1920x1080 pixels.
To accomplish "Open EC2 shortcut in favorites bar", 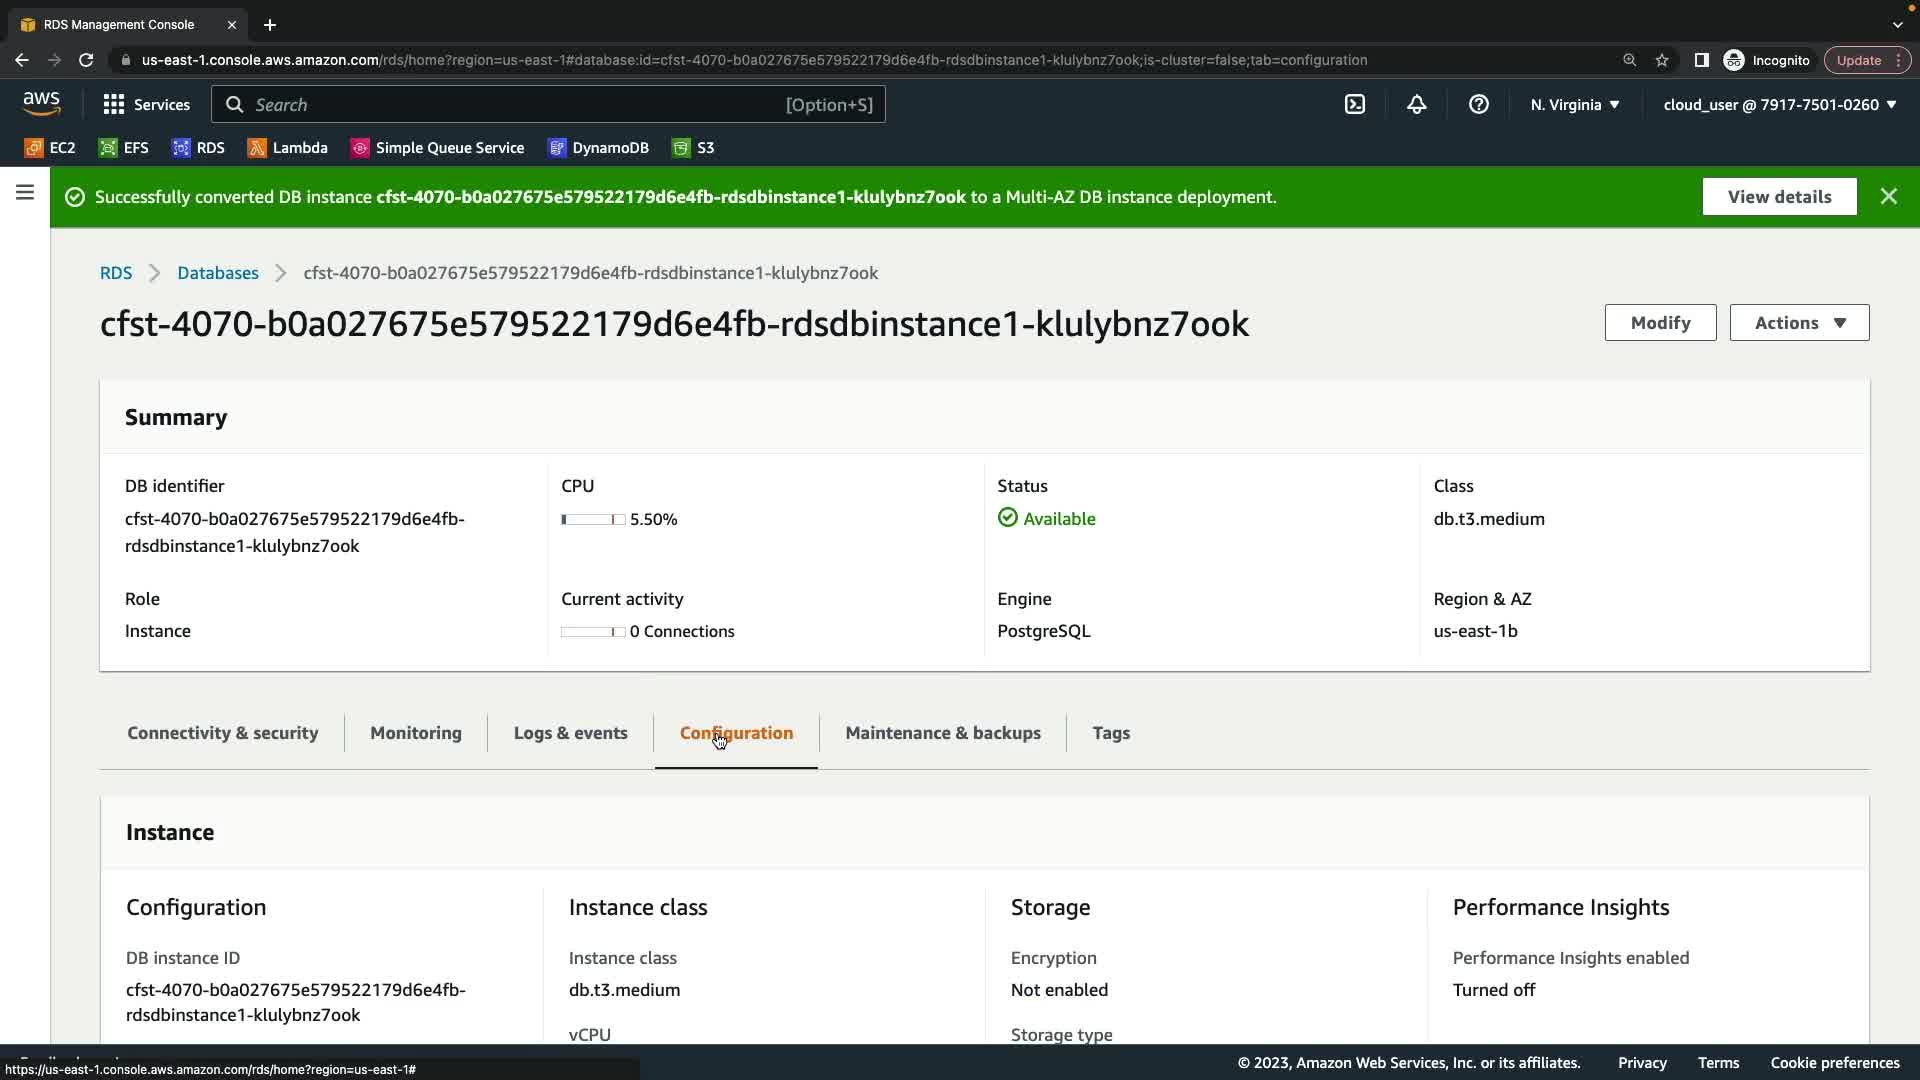I will (50, 148).
